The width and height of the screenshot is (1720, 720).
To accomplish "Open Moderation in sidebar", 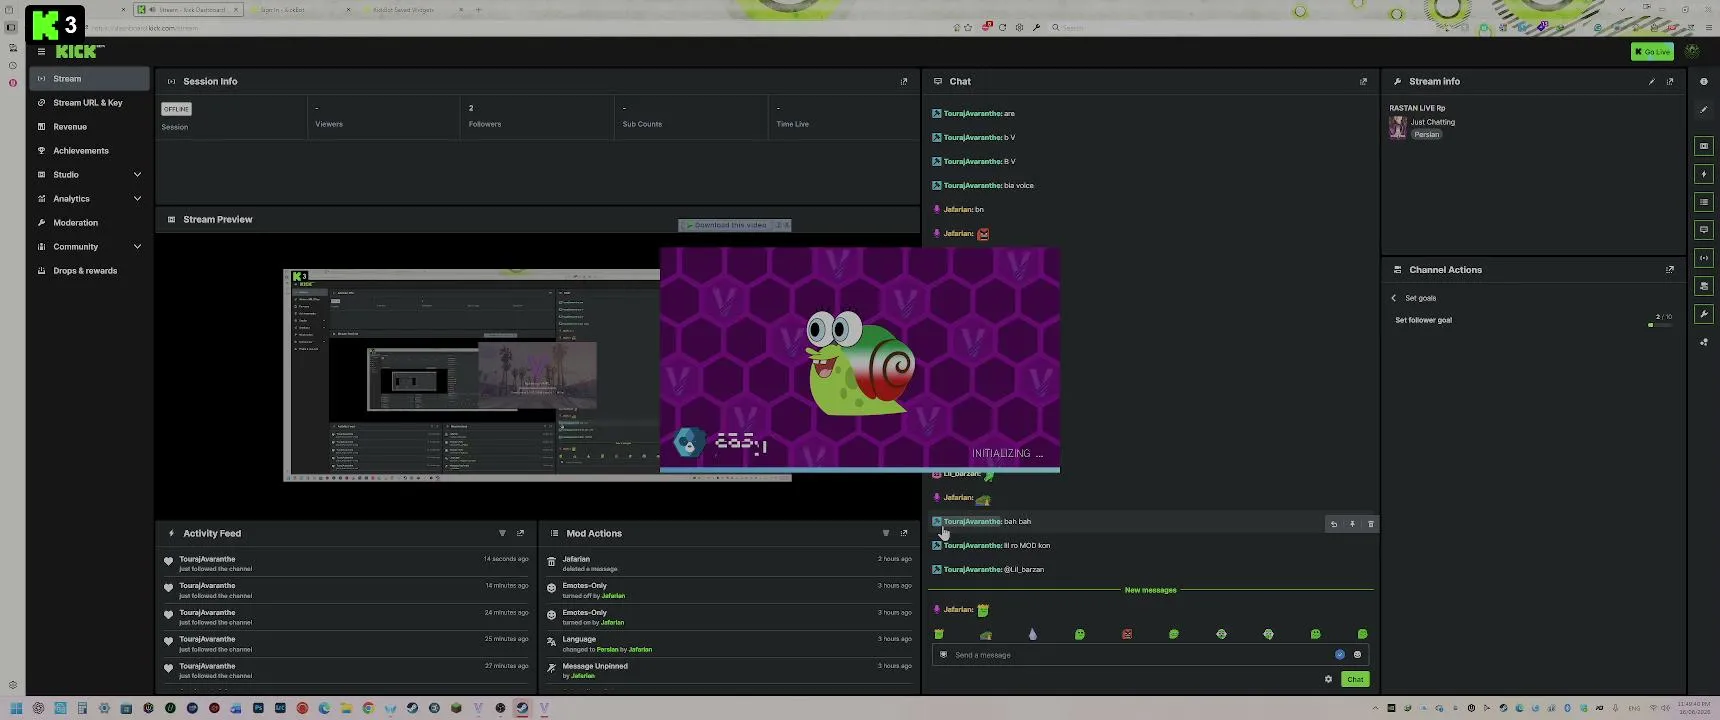I will [89, 223].
